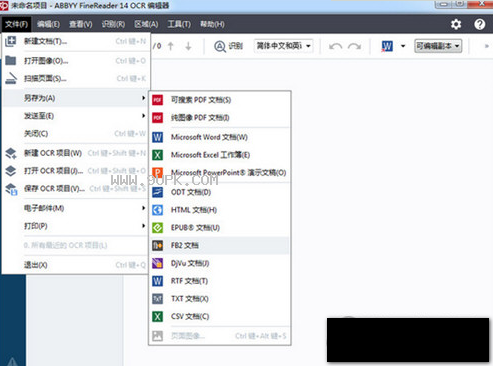This screenshot has height=366, width=493.
Task: Choose 保存 OCR 项目 entry
Action: pyautogui.click(x=76, y=189)
